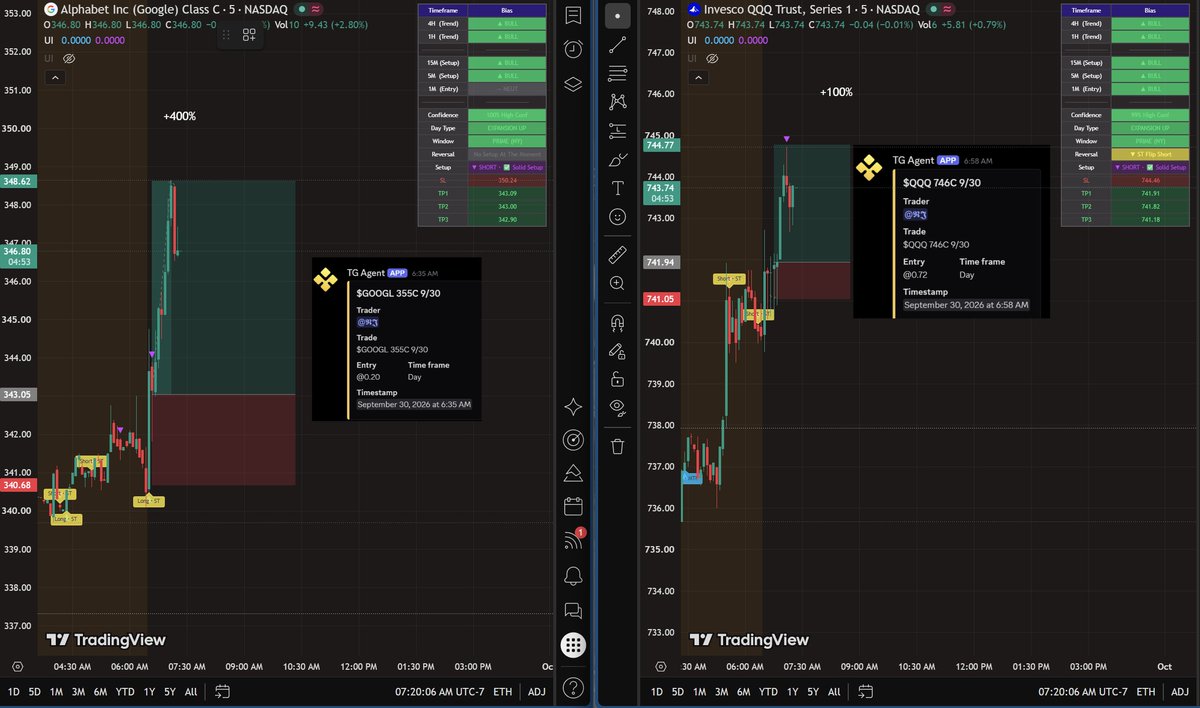
Task: Toggle ADJ adjustment on right chart
Action: [1181, 691]
